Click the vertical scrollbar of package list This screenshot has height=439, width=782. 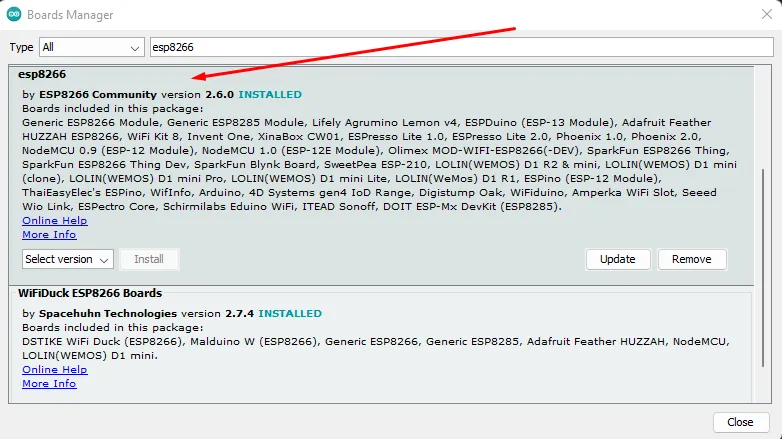pos(763,268)
